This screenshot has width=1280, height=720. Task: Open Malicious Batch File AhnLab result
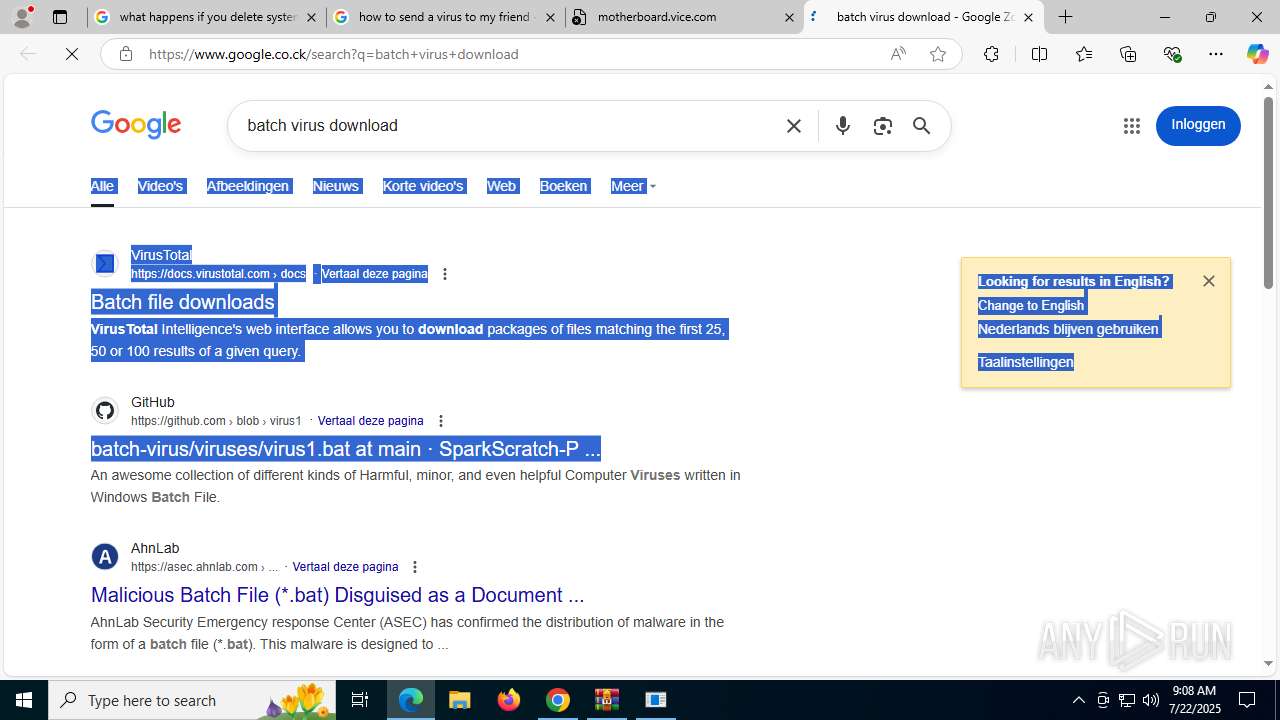coord(337,595)
